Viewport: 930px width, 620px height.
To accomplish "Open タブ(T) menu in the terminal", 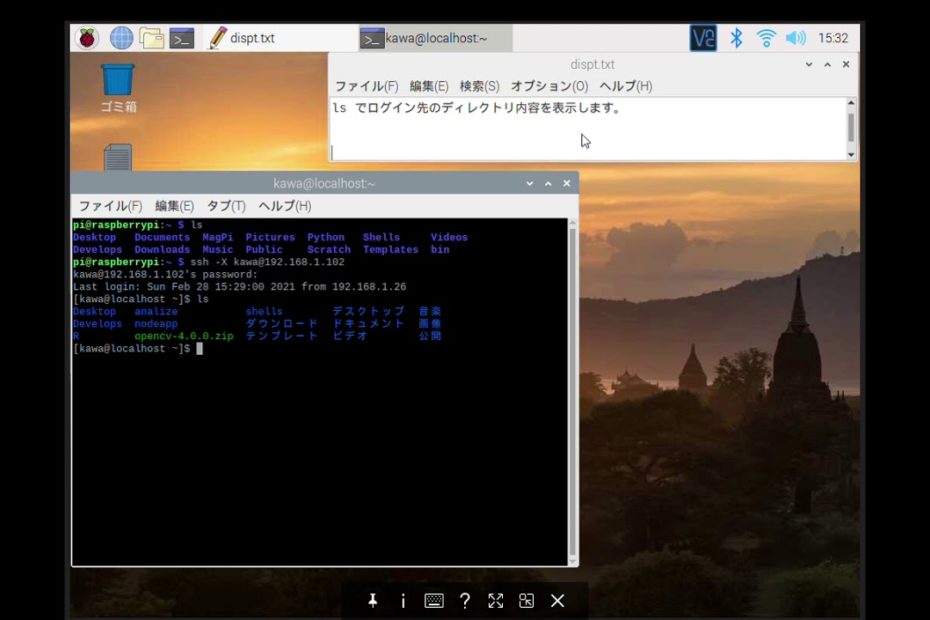I will [x=226, y=206].
